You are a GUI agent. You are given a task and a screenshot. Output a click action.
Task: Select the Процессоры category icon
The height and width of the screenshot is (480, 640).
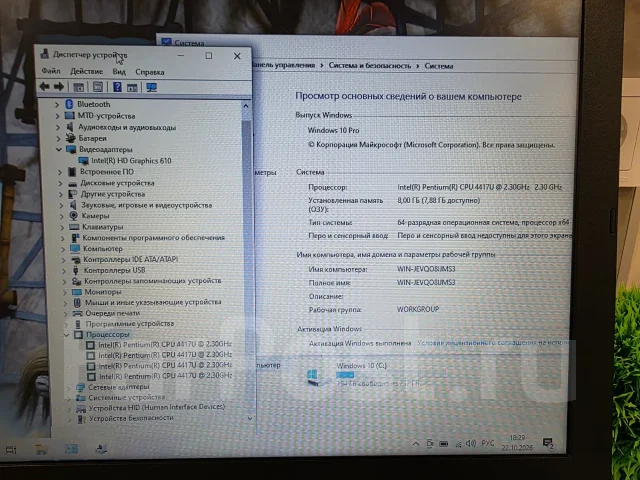tap(78, 335)
